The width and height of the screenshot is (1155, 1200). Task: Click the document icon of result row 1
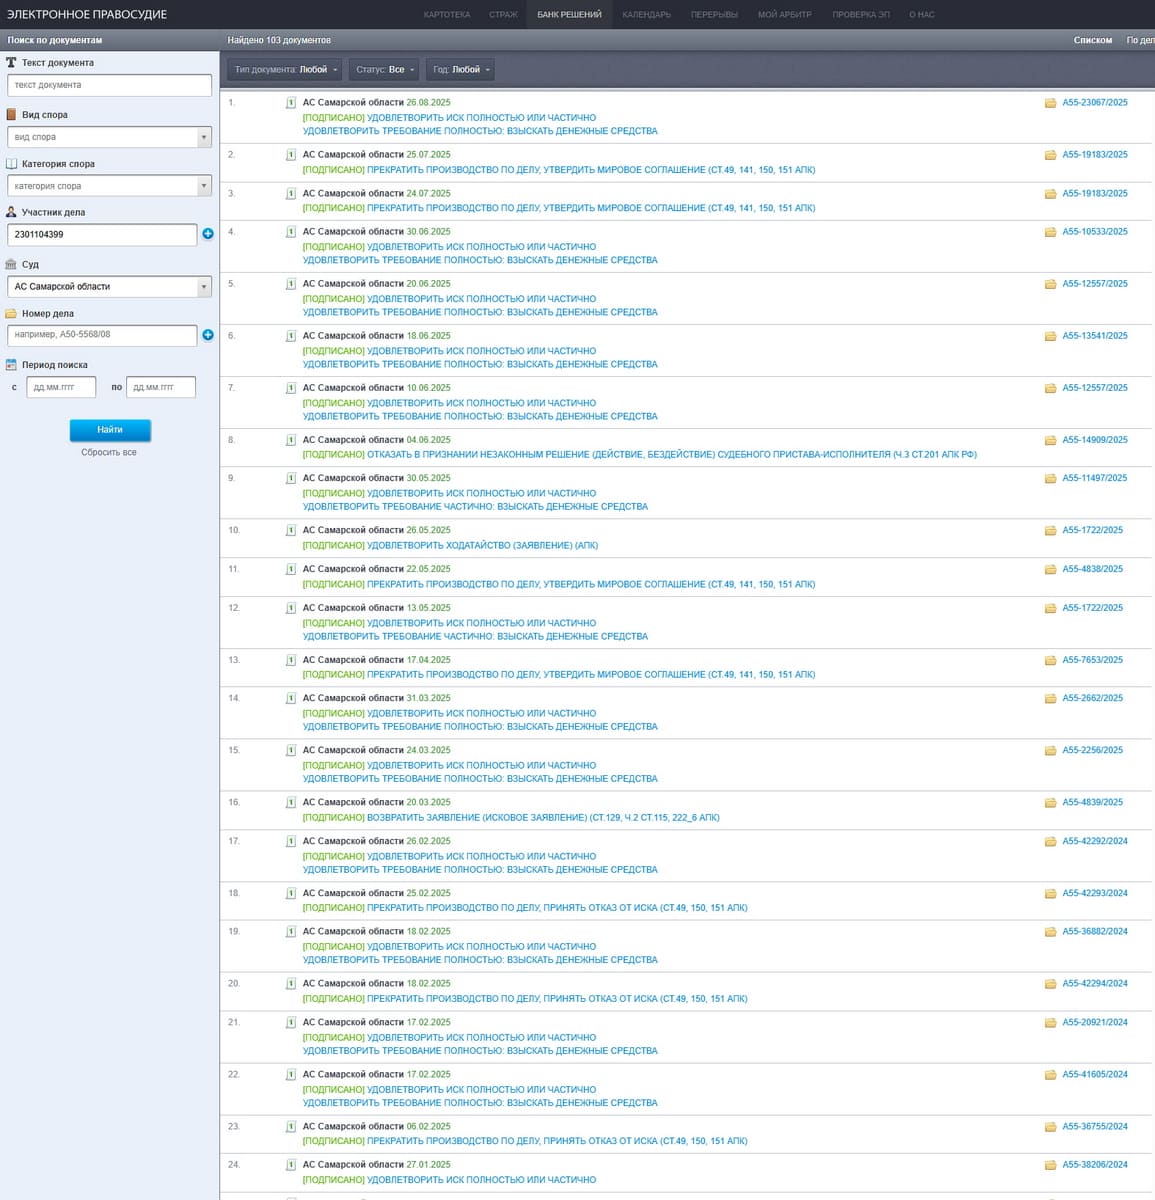(x=291, y=103)
